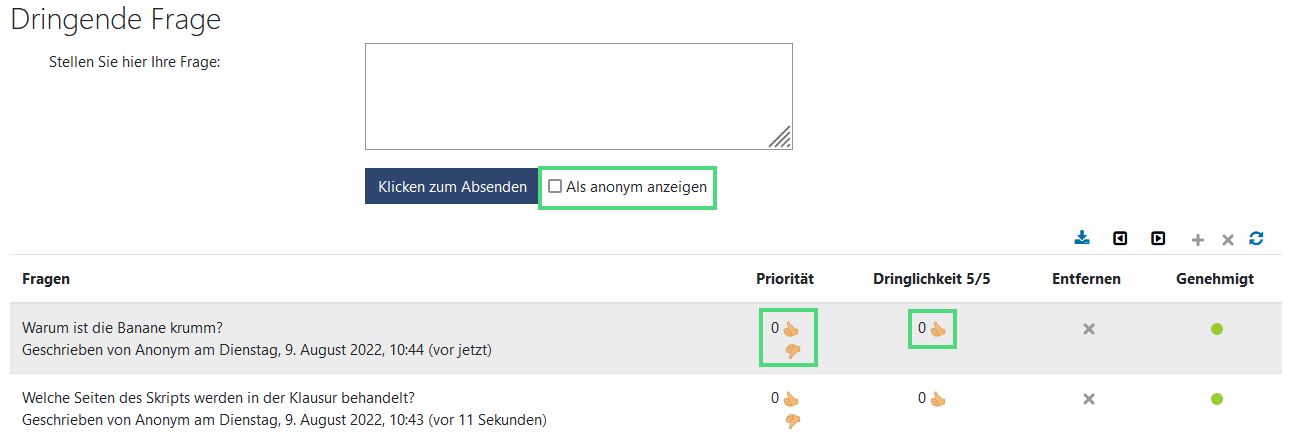Viewport: 1295px width, 441px height.
Task: Enable the 'Als anonym anzeigen' checkbox
Action: (555, 187)
